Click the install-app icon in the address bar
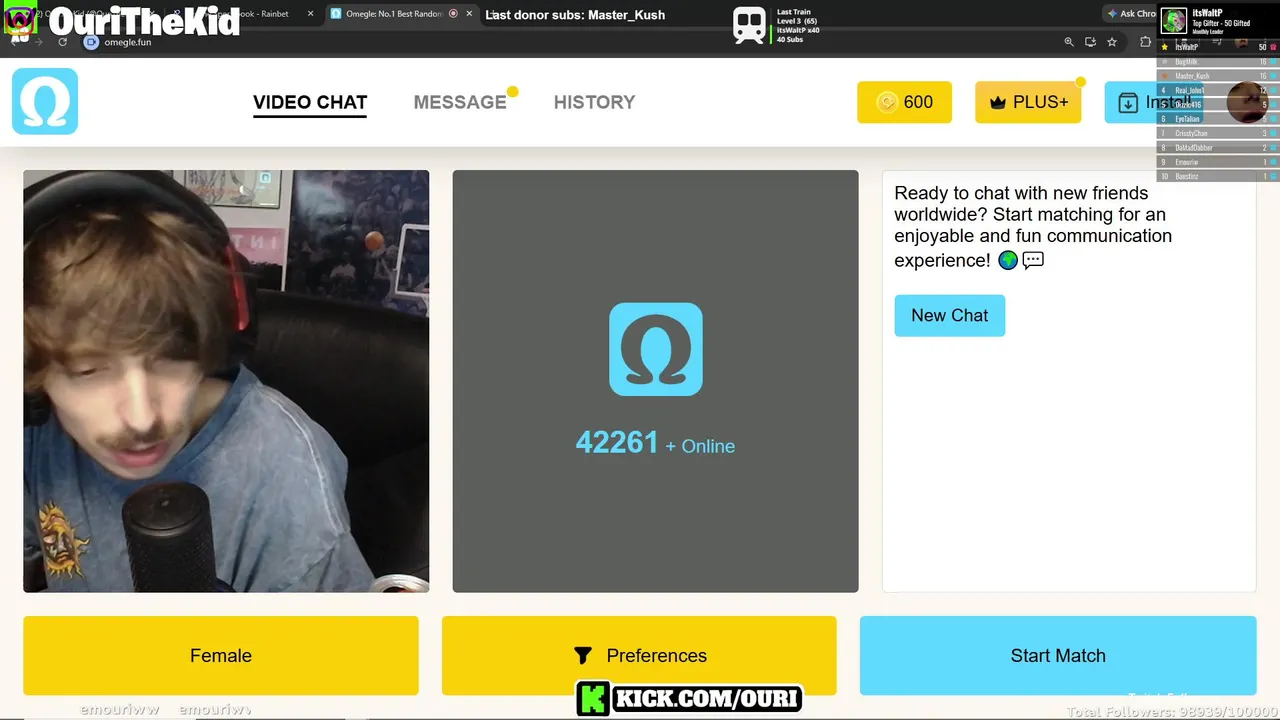1280x720 pixels. pos(1090,42)
